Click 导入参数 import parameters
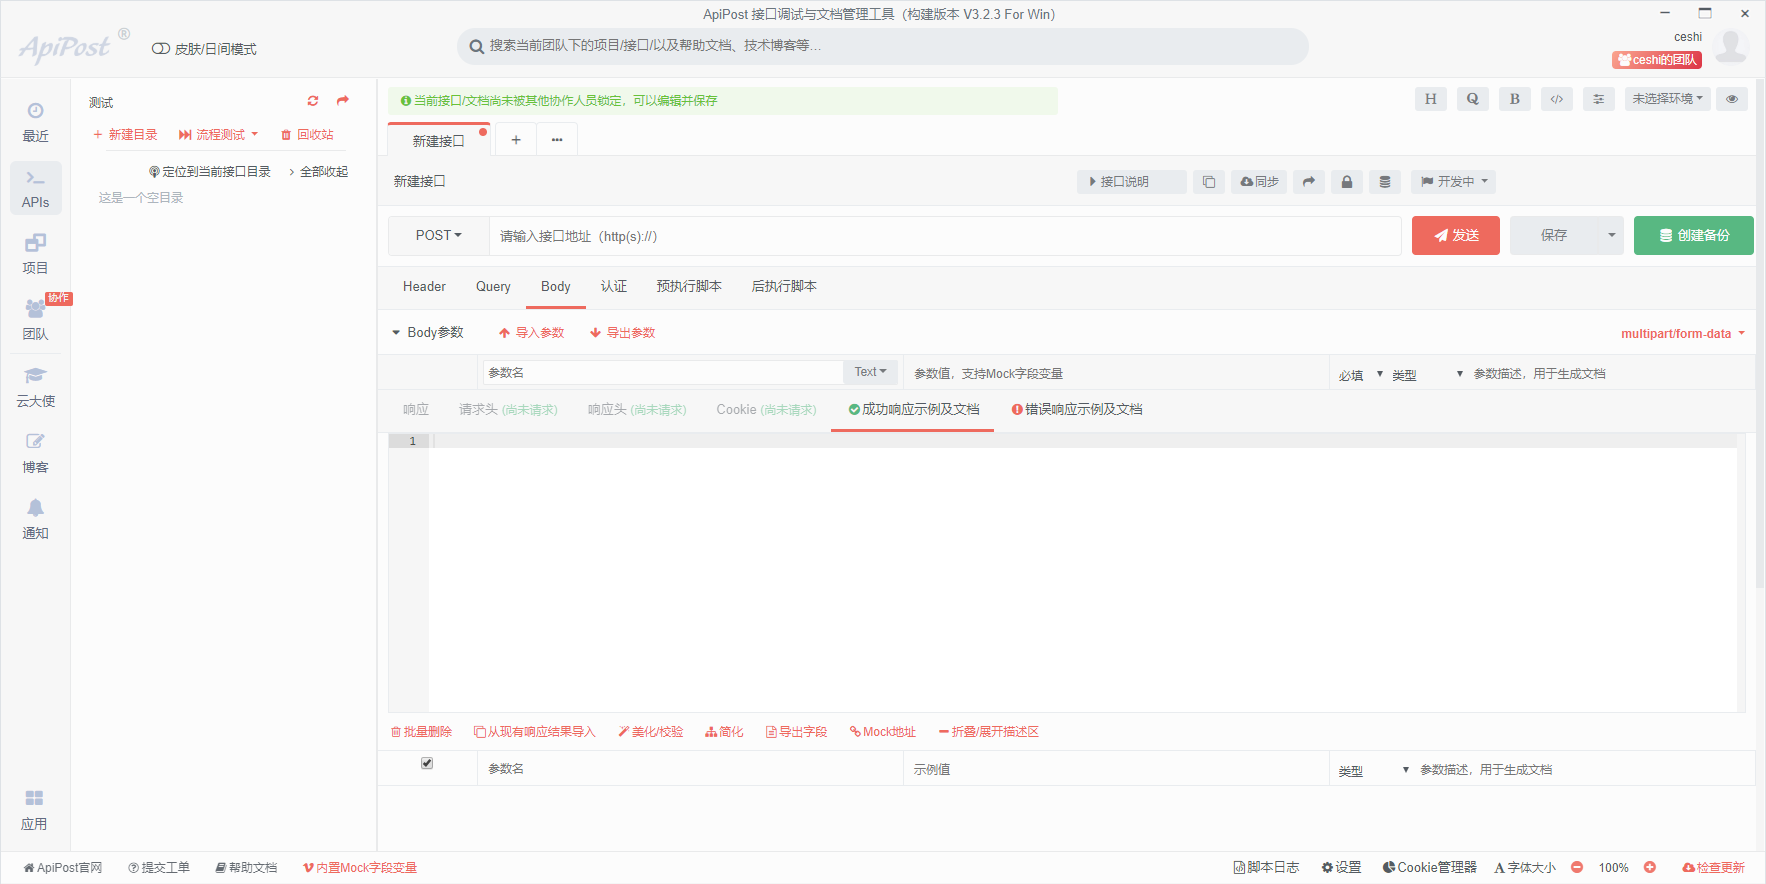This screenshot has width=1766, height=884. (532, 333)
